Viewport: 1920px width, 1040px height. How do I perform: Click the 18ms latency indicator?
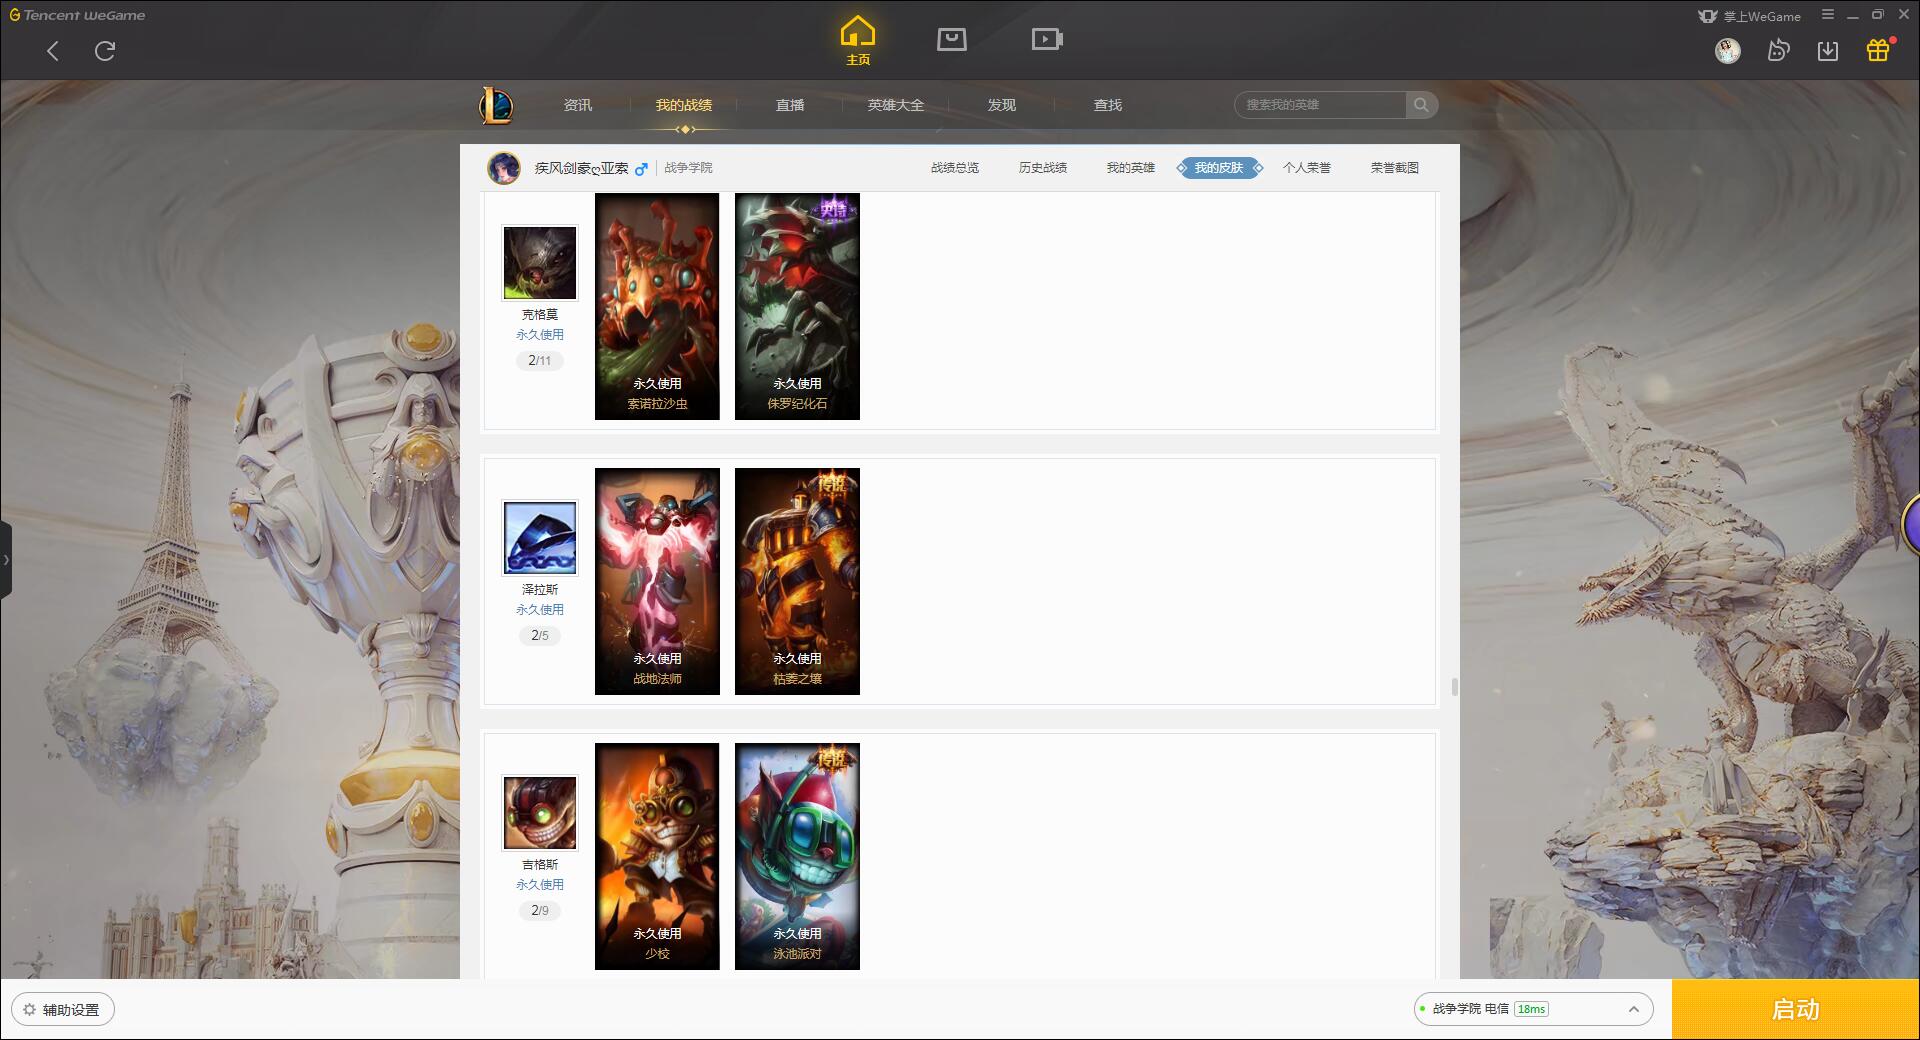pyautogui.click(x=1531, y=1010)
